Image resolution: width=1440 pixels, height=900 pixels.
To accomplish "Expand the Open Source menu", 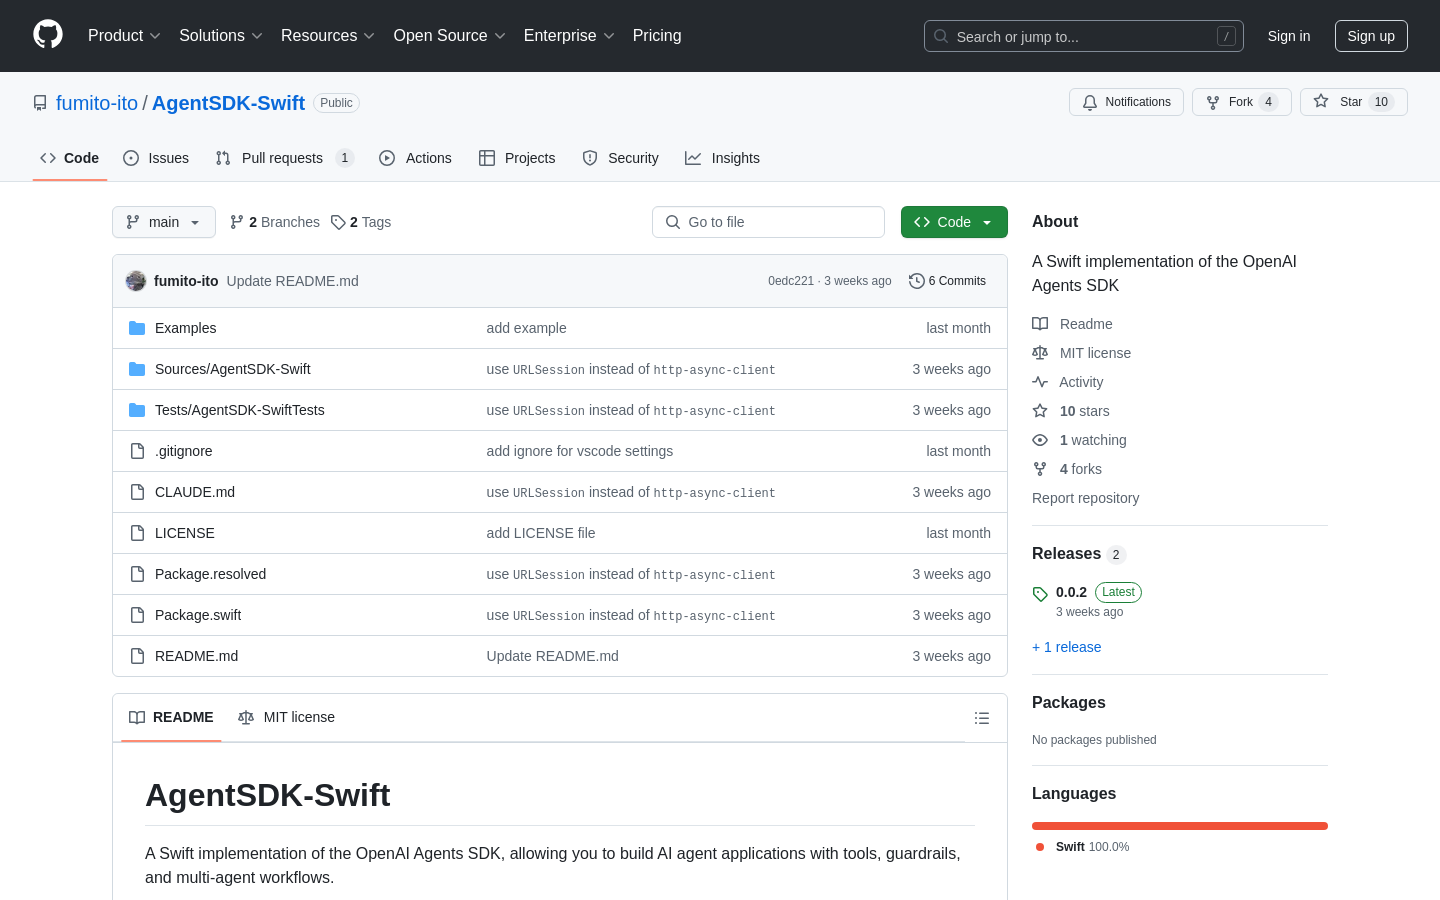I will tap(450, 36).
